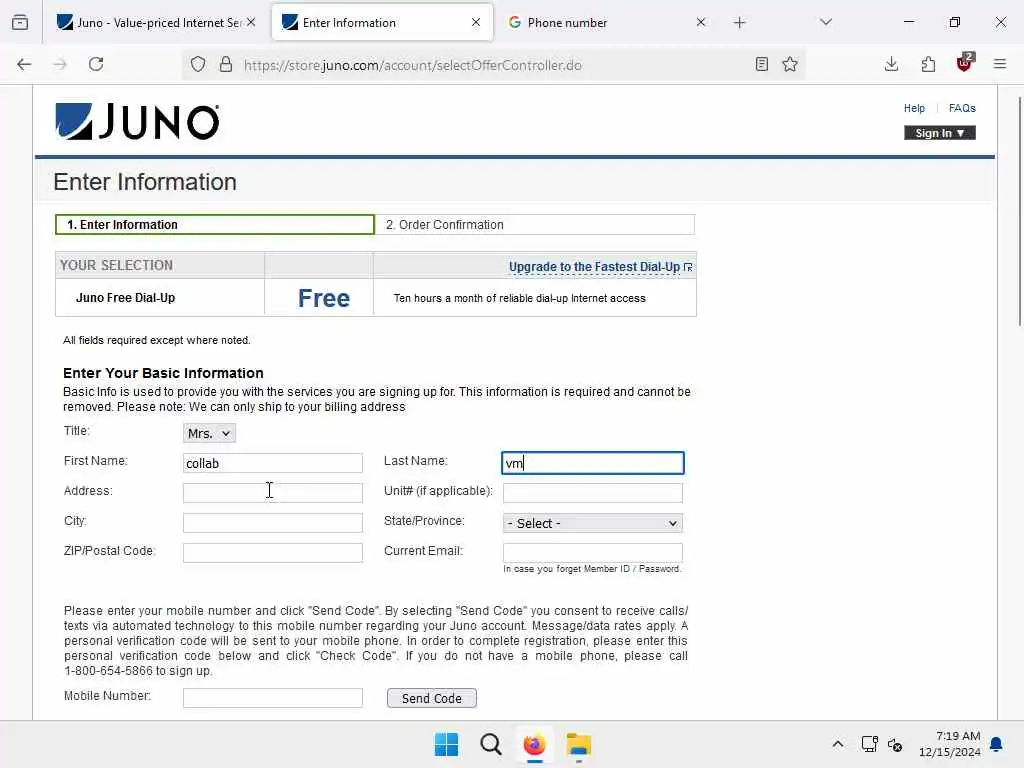Screen dimensions: 1024x768
Task: Open the Title dropdown showing Mrs.
Action: (209, 433)
